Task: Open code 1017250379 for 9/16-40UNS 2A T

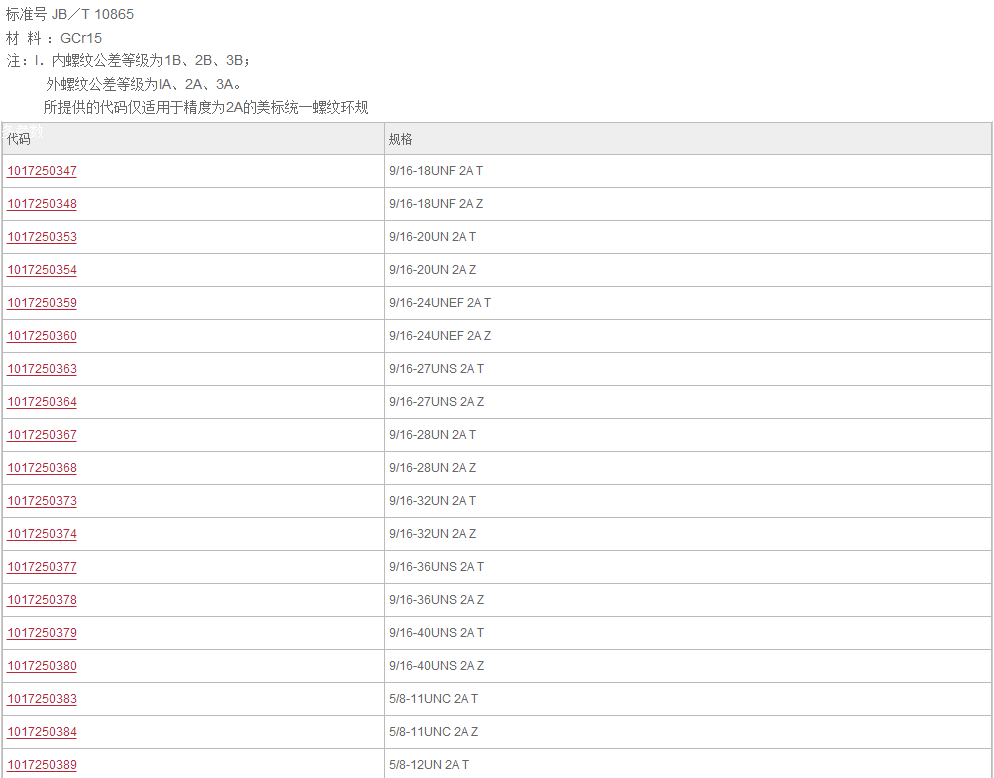Action: (x=42, y=633)
